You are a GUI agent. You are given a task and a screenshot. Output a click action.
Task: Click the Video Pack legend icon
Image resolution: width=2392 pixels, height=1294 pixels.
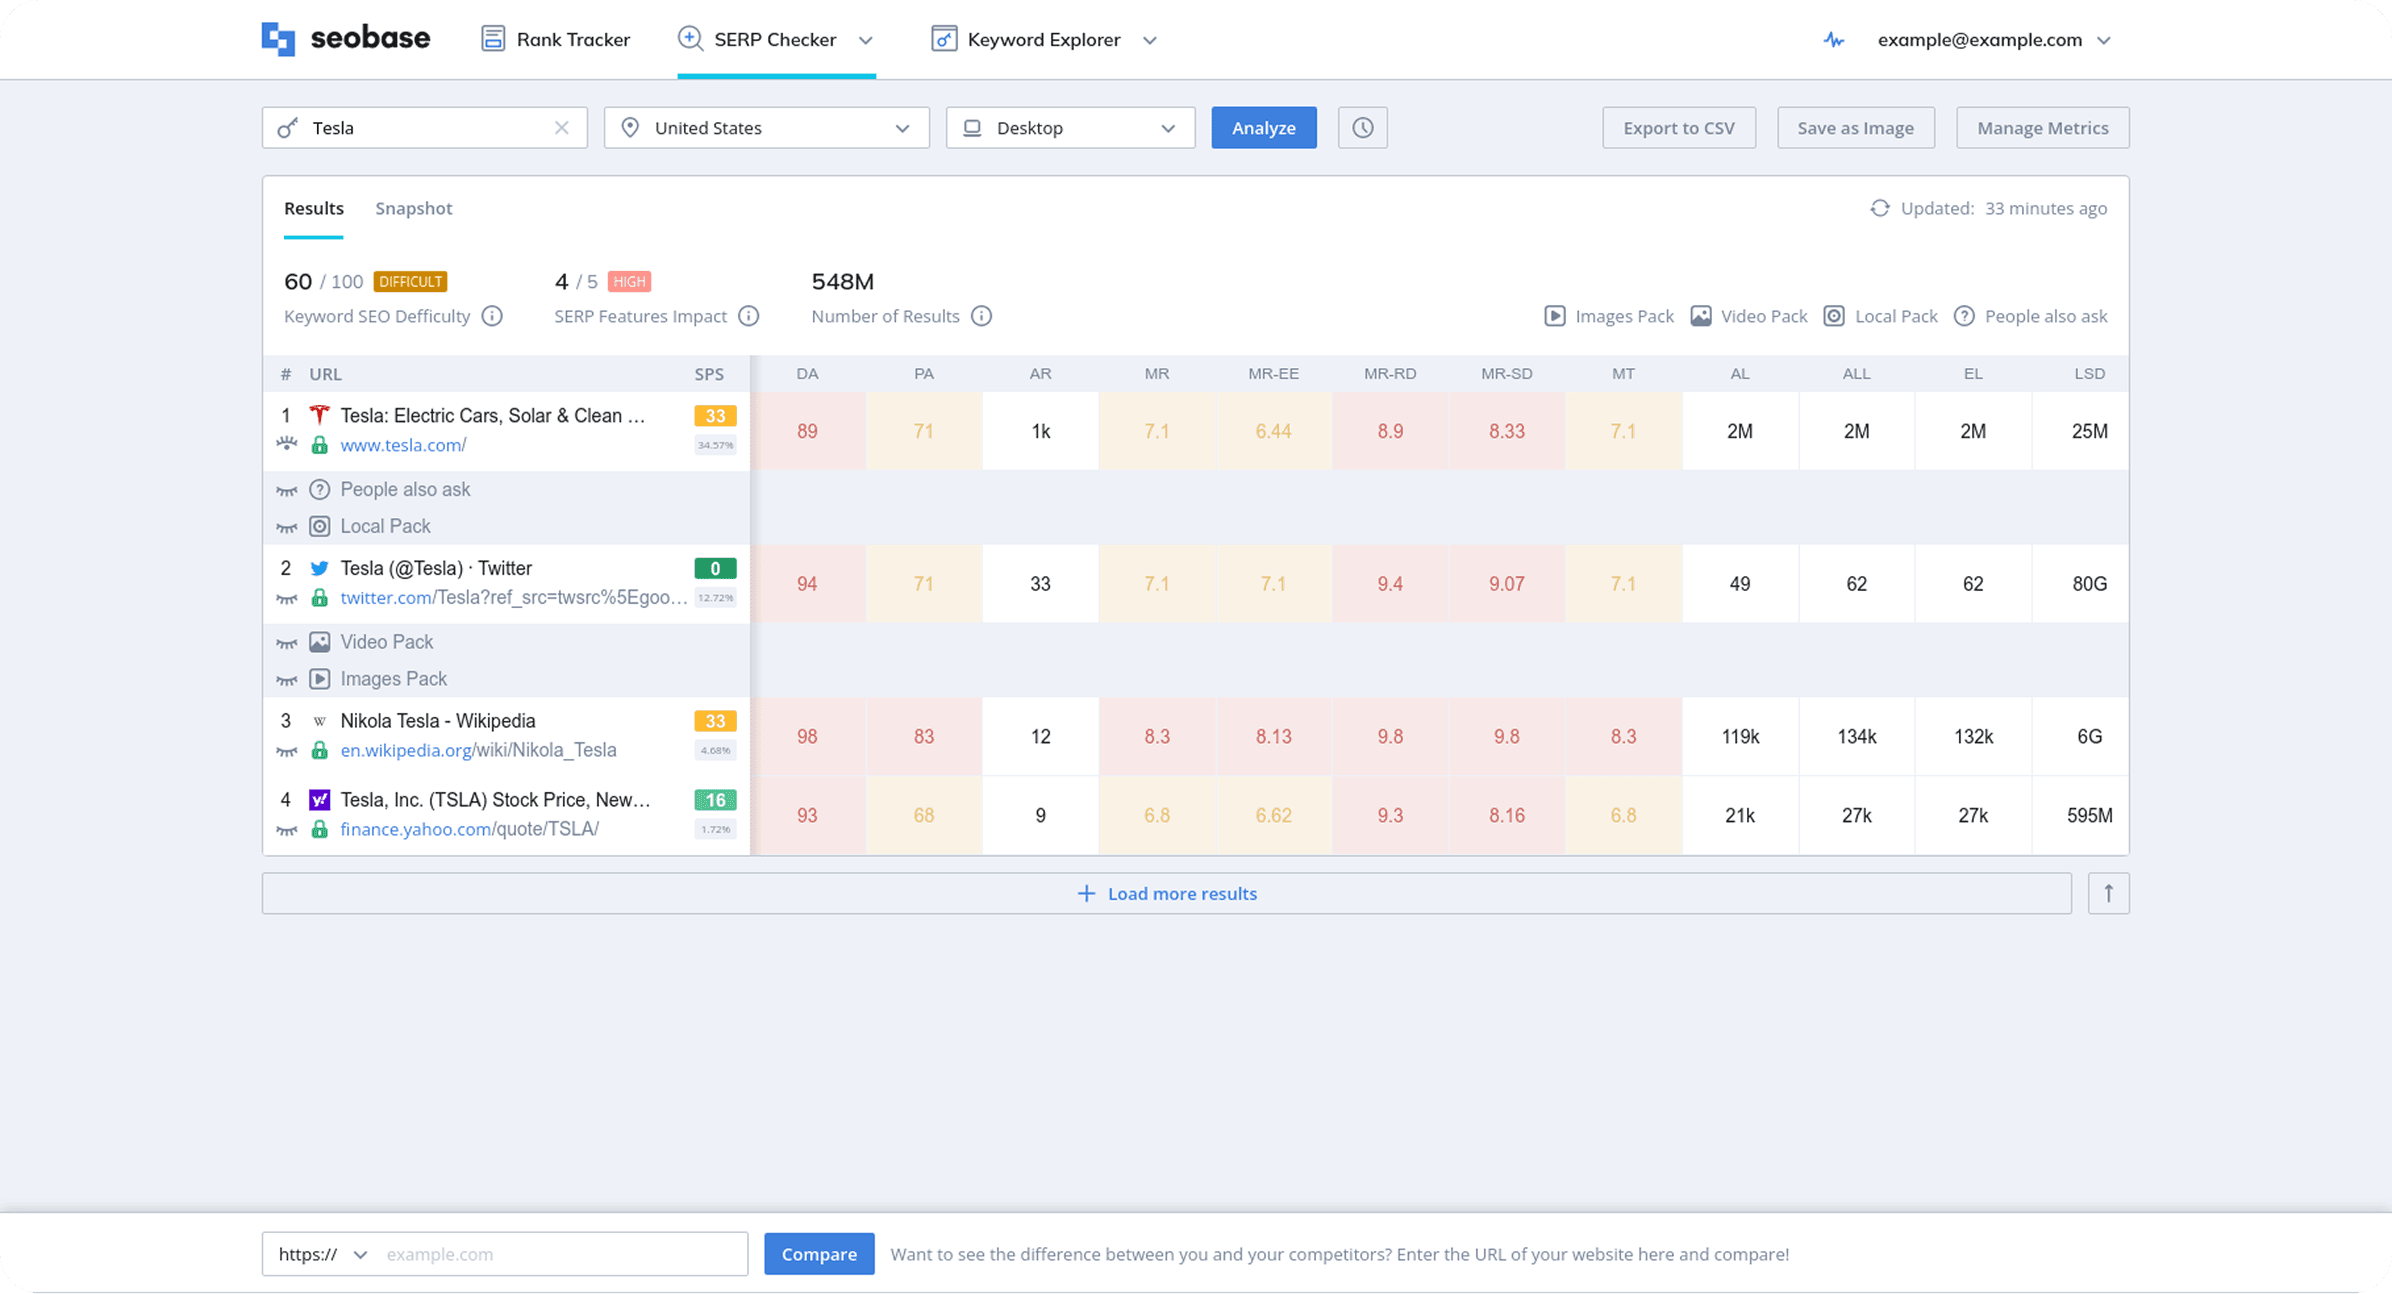click(x=1701, y=316)
